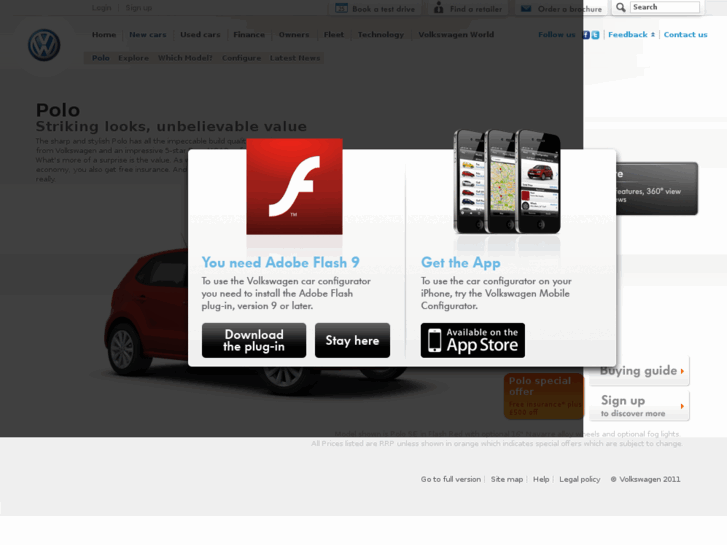This screenshot has height=545, width=727.
Task: Open Find a retailer
Action: click(x=476, y=9)
